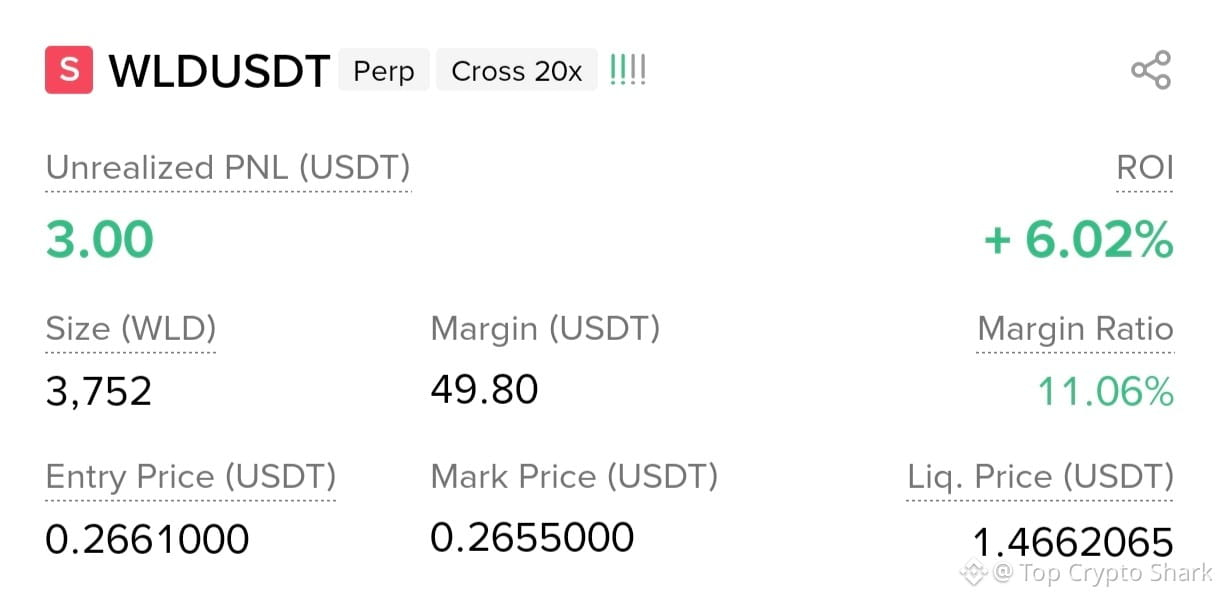
Task: Tap the Entry Price (USDT) label
Action: point(191,477)
